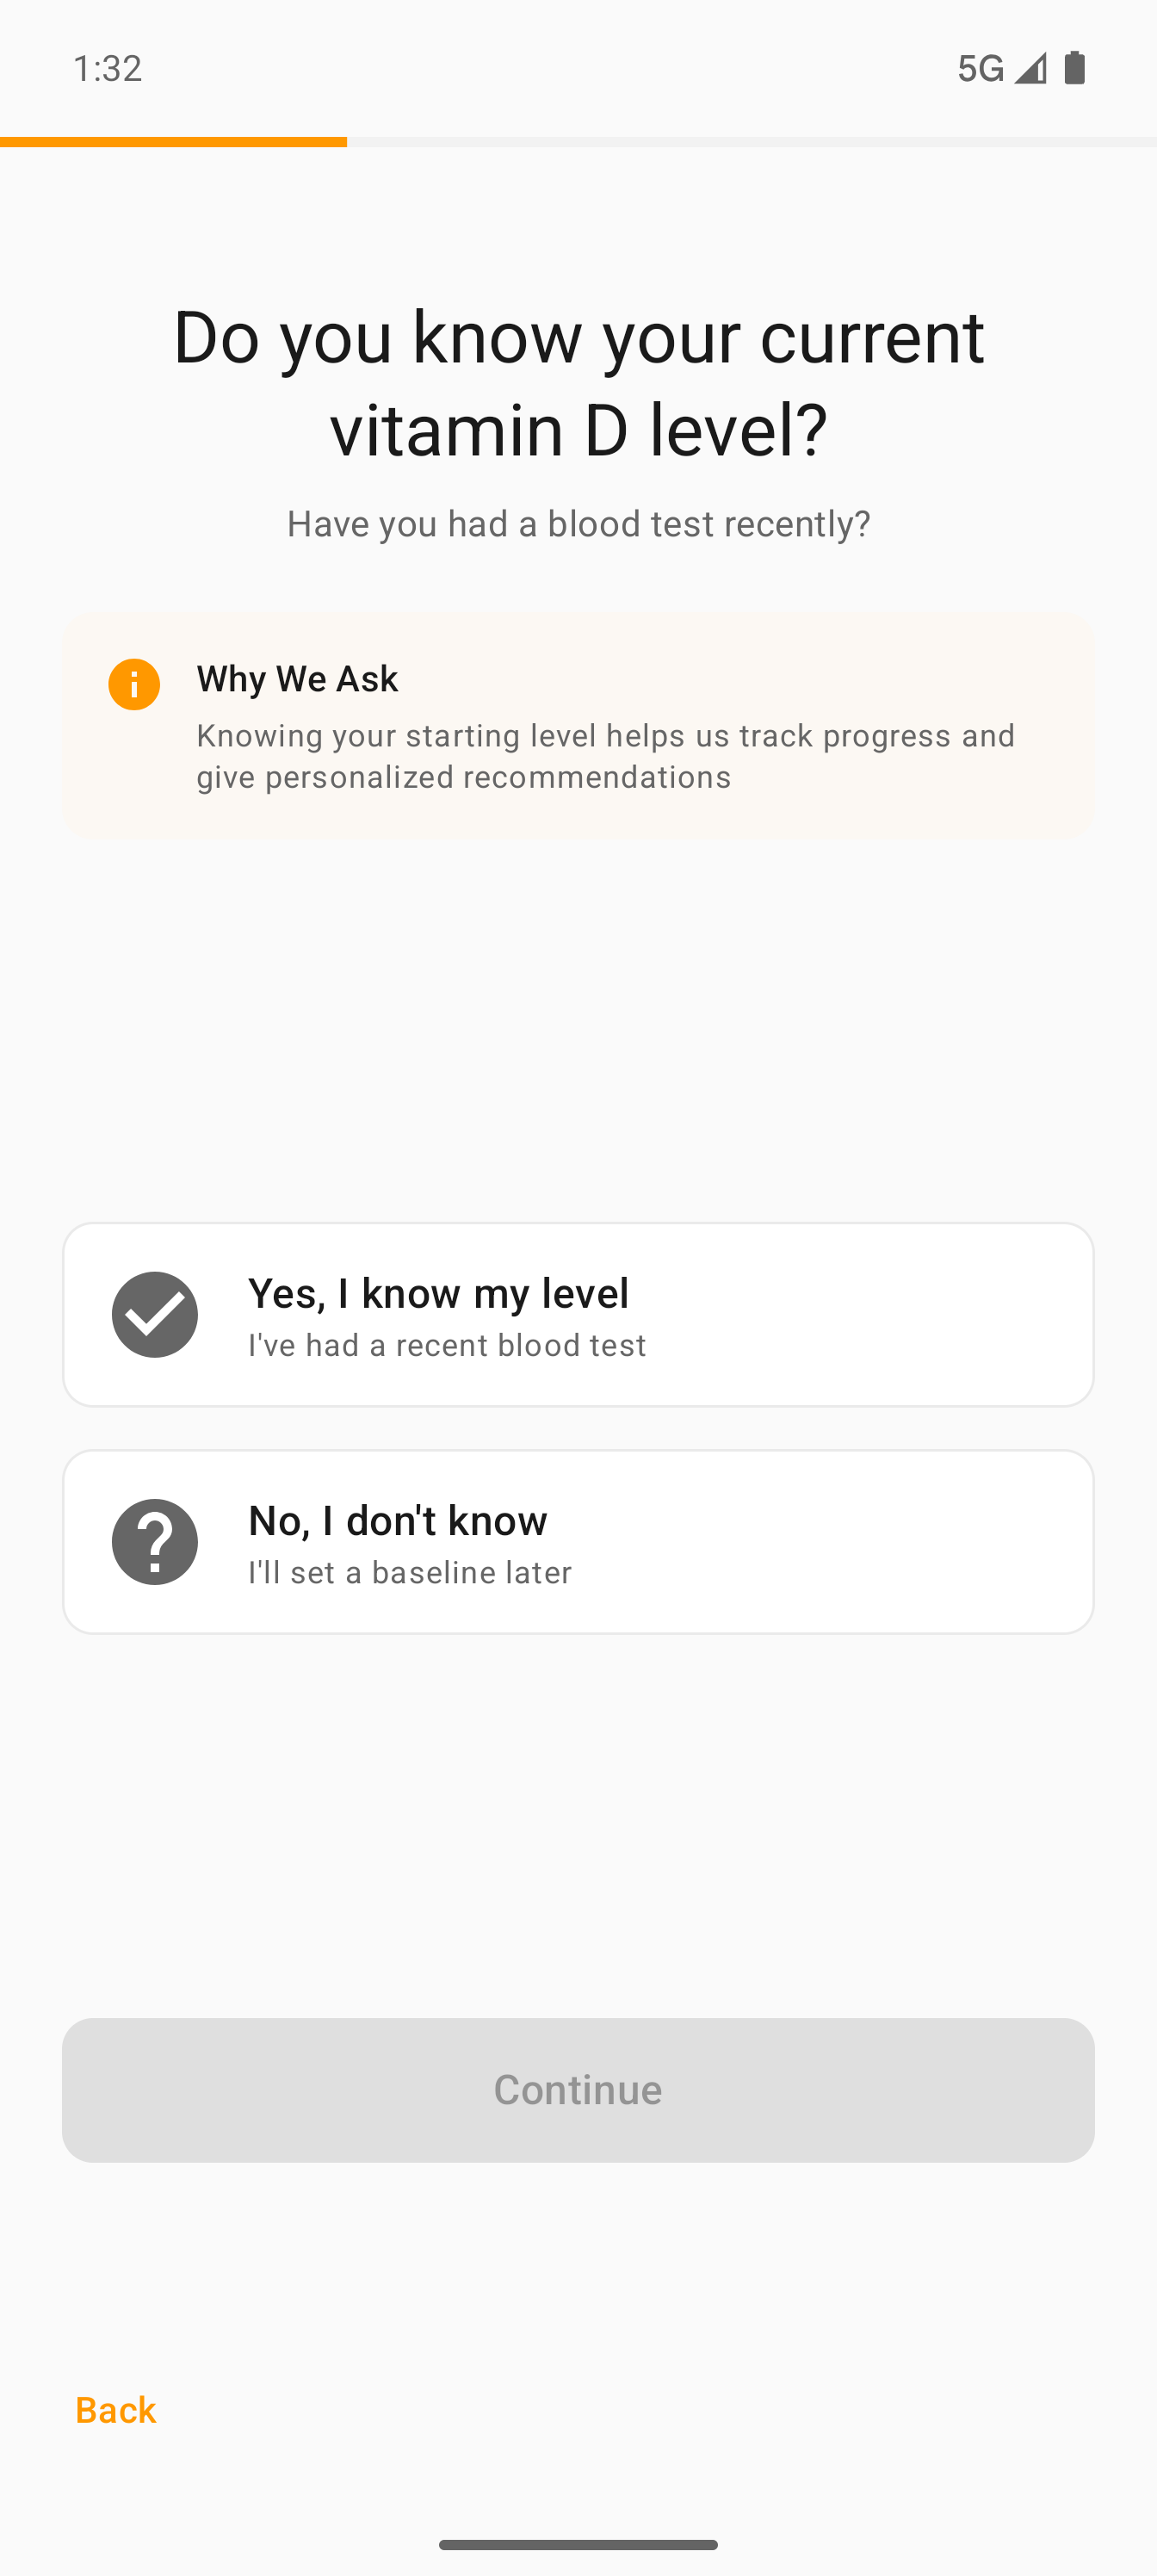Screen dimensions: 1157x2576
Task: Tap the 5G network indicator
Action: [980, 68]
